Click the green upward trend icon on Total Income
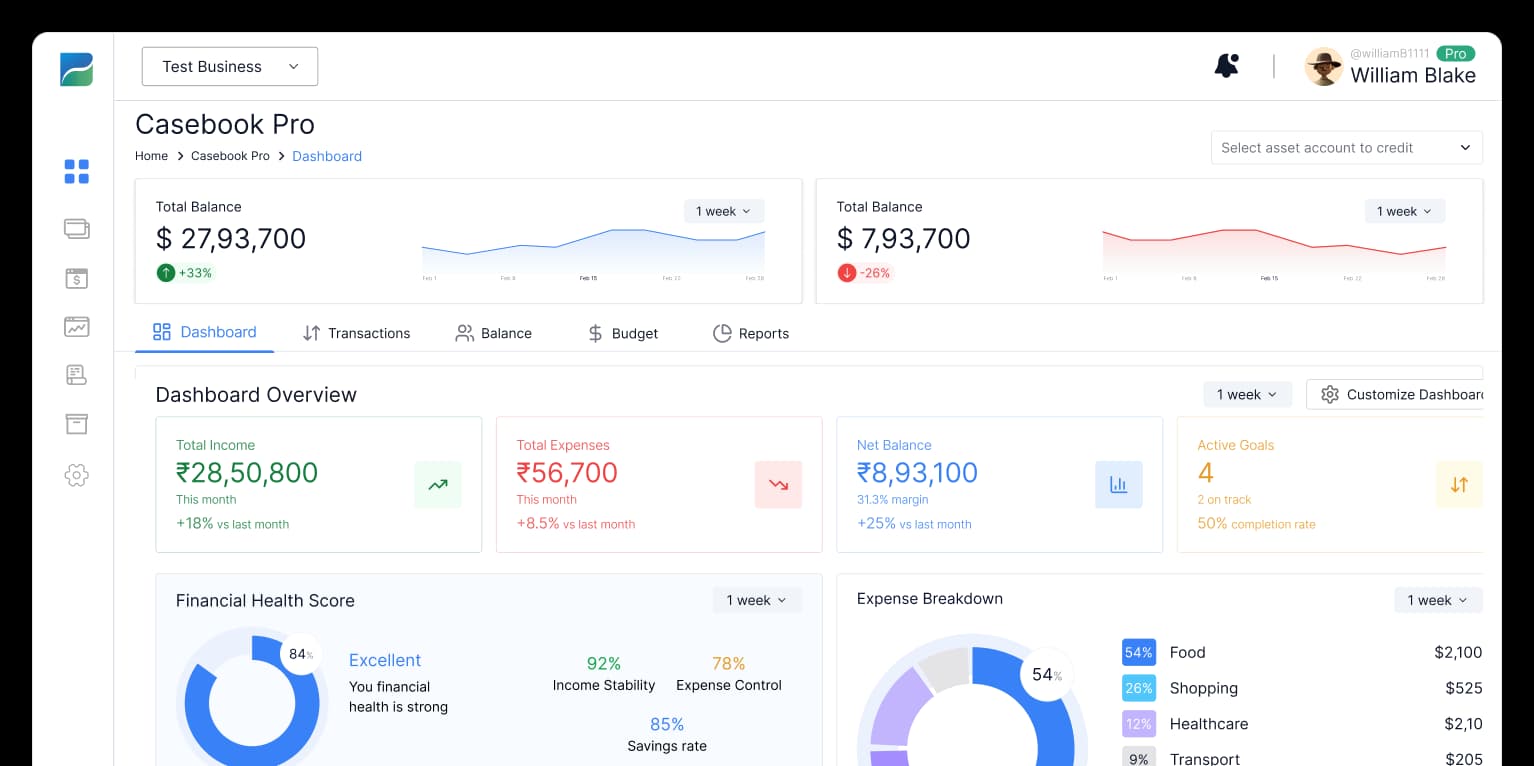The width and height of the screenshot is (1534, 766). coord(438,484)
